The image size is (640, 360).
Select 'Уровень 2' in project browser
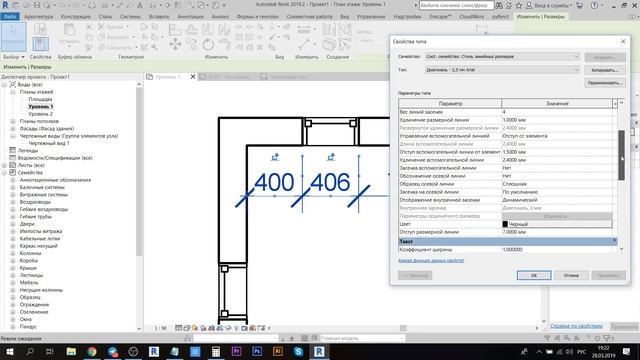41,114
